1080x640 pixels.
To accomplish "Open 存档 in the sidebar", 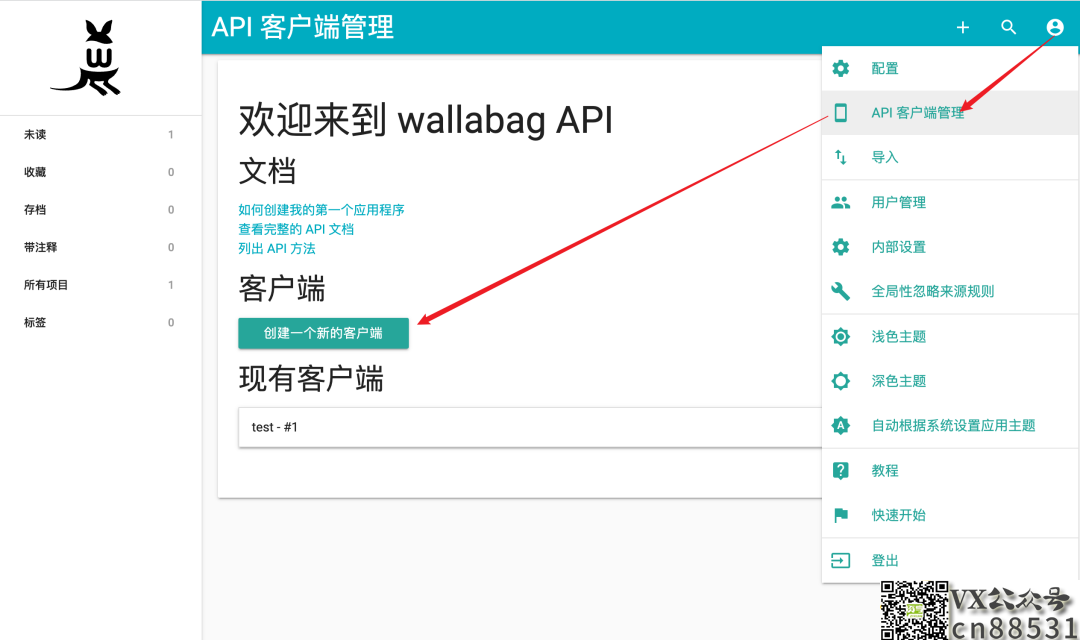I will click(101, 209).
